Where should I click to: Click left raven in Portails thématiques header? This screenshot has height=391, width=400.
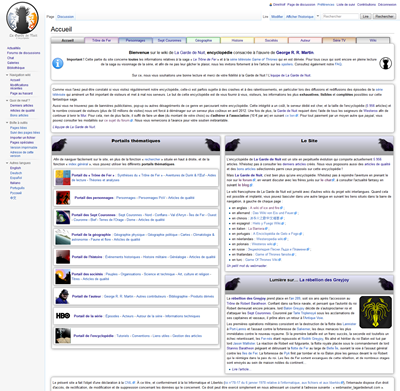(60, 145)
